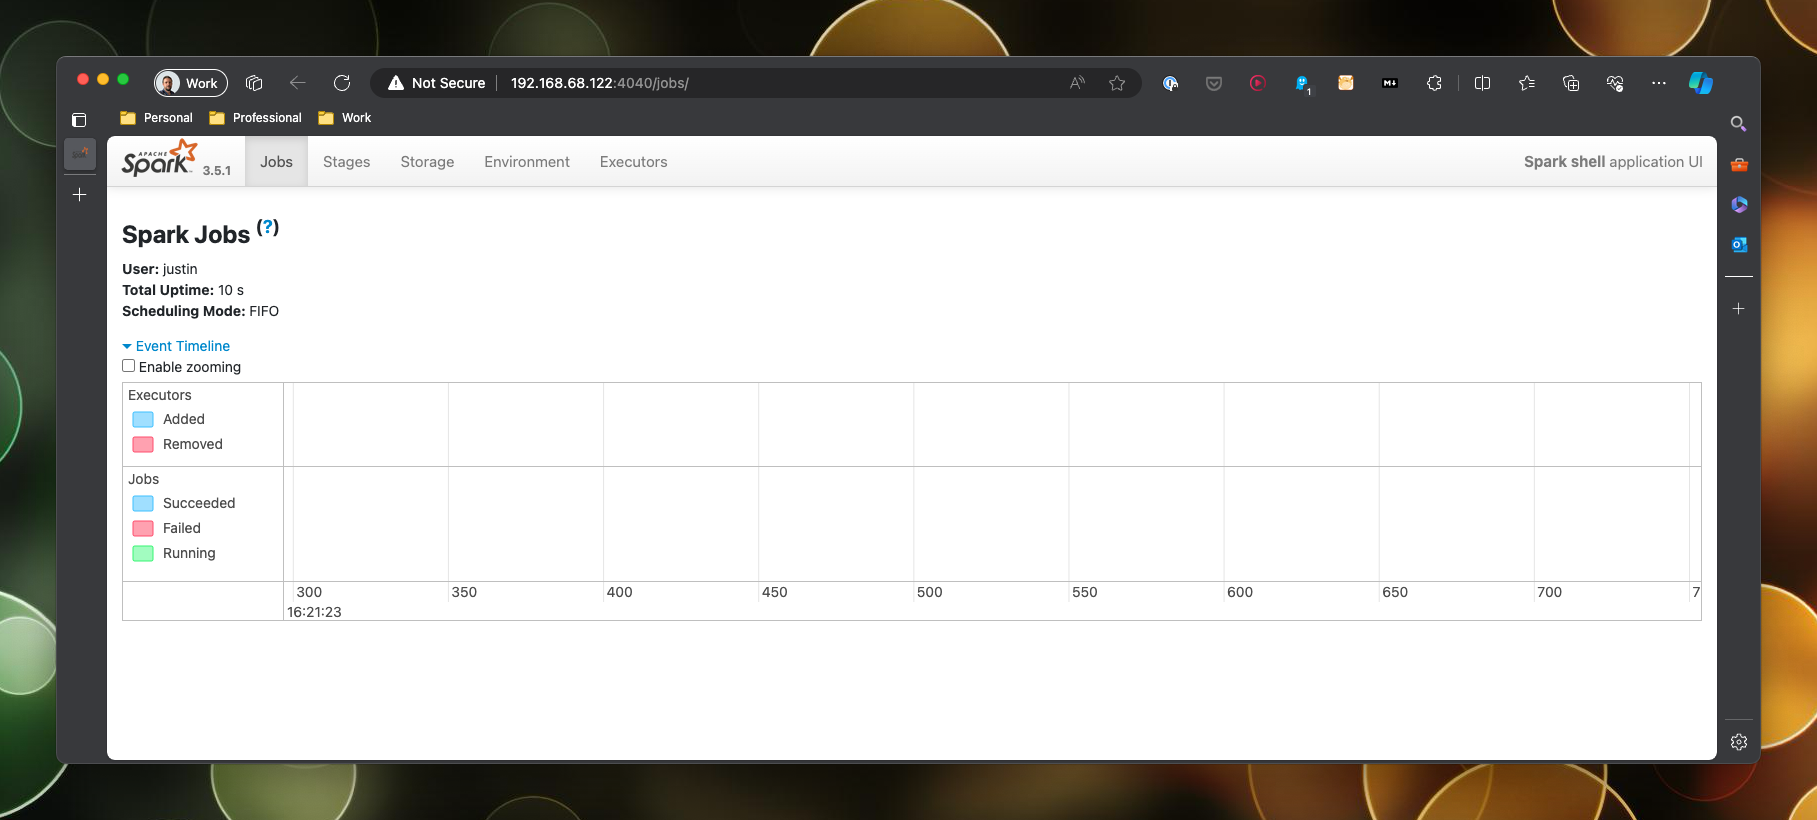Open Favorites list icon
Image resolution: width=1817 pixels, height=820 pixels.
(1527, 83)
